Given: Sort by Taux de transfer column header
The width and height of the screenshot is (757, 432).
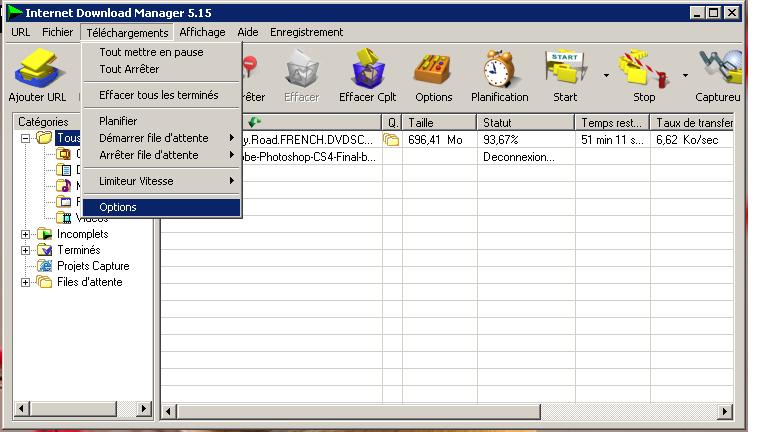Looking at the screenshot, I should pyautogui.click(x=692, y=123).
